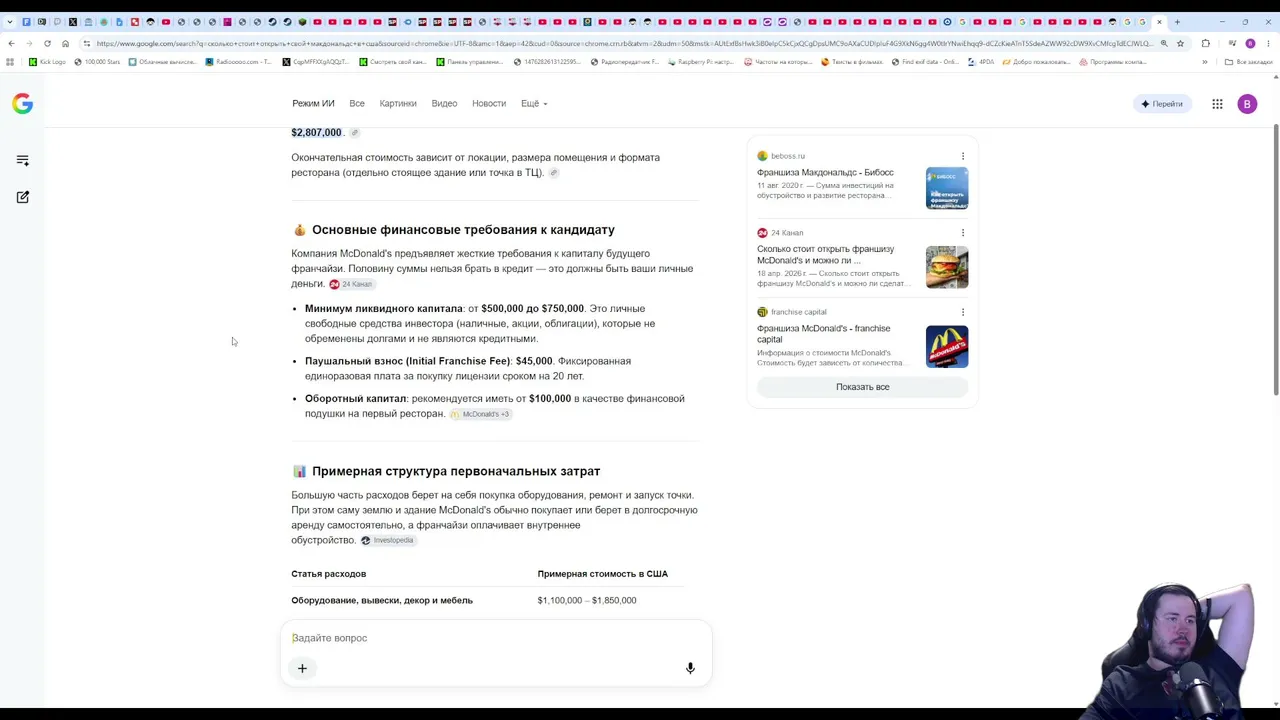The image size is (1280, 720).
Task: Click the $2,807,000 amount text
Action: point(316,133)
